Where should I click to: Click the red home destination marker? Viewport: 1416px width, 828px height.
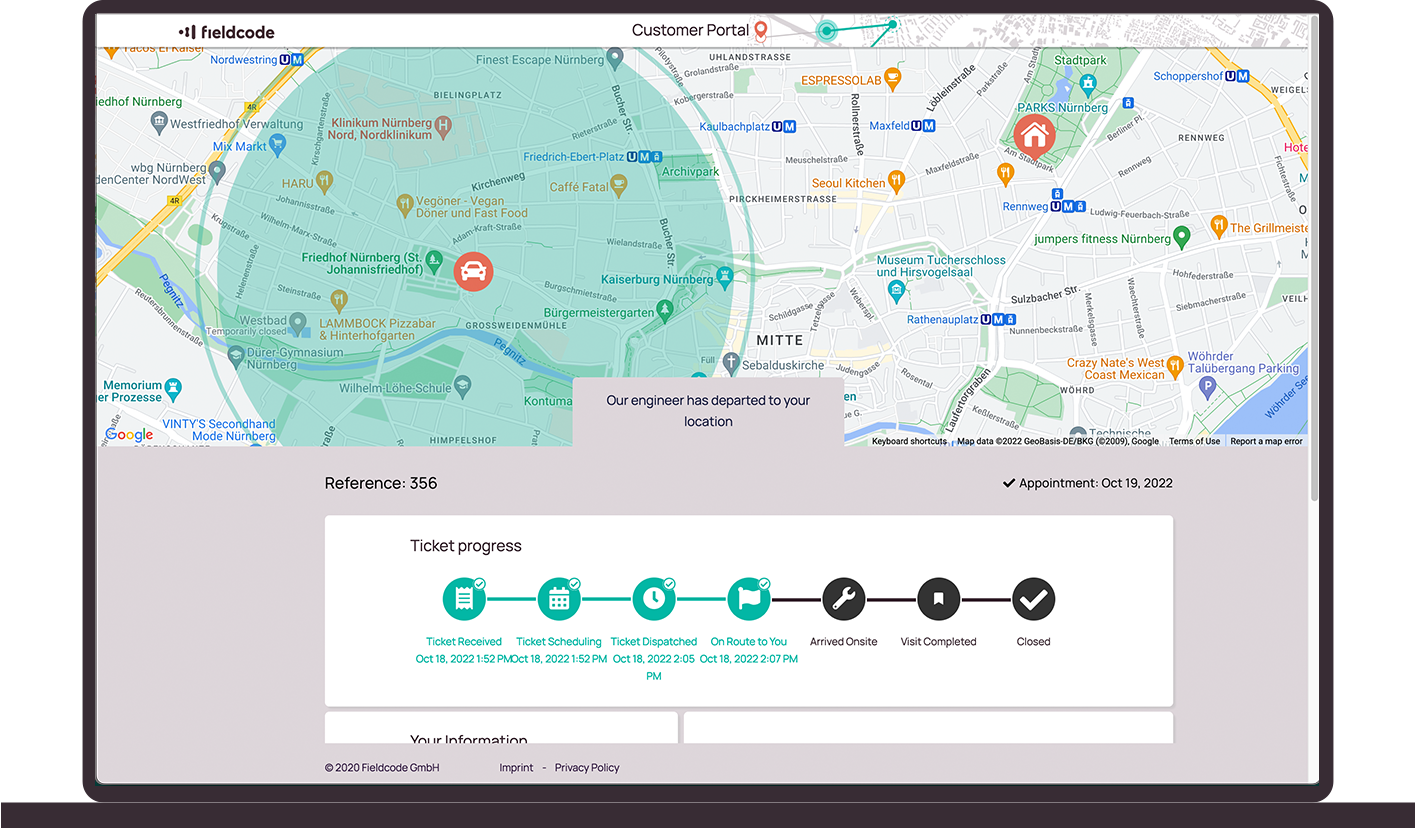tap(1034, 133)
